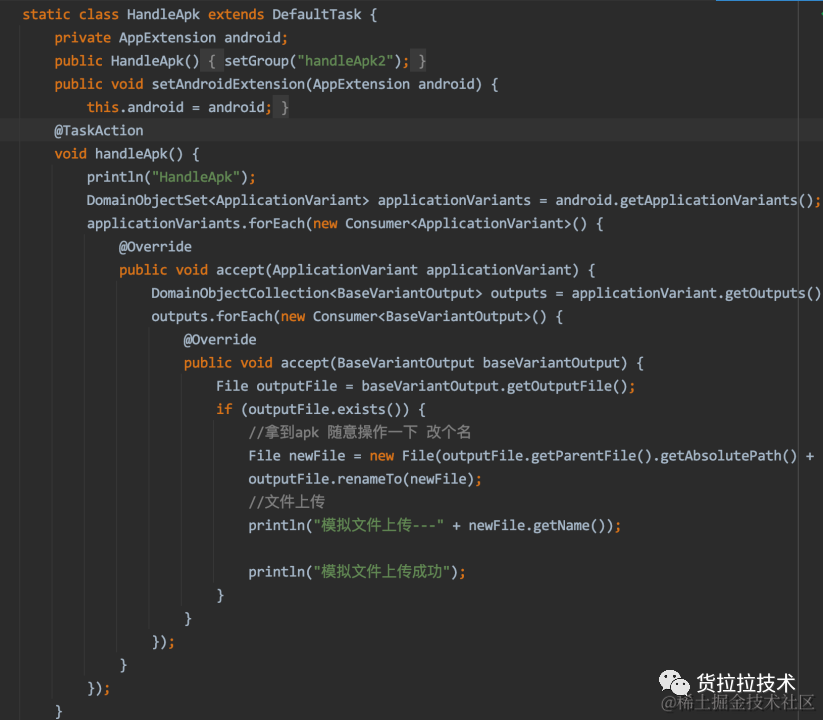Viewport: 823px width, 720px height.
Task: Click the applicationVariant parameter name in accept
Action: coord(499,270)
